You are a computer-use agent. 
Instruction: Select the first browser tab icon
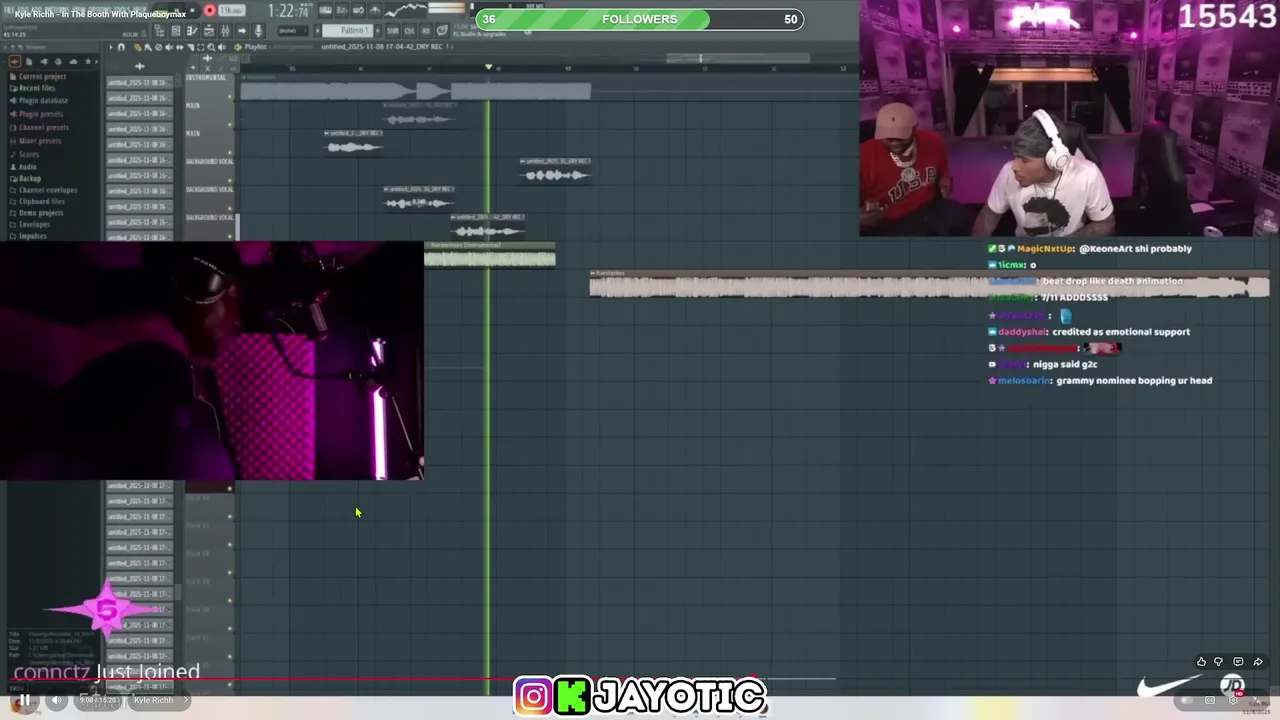click(15, 61)
